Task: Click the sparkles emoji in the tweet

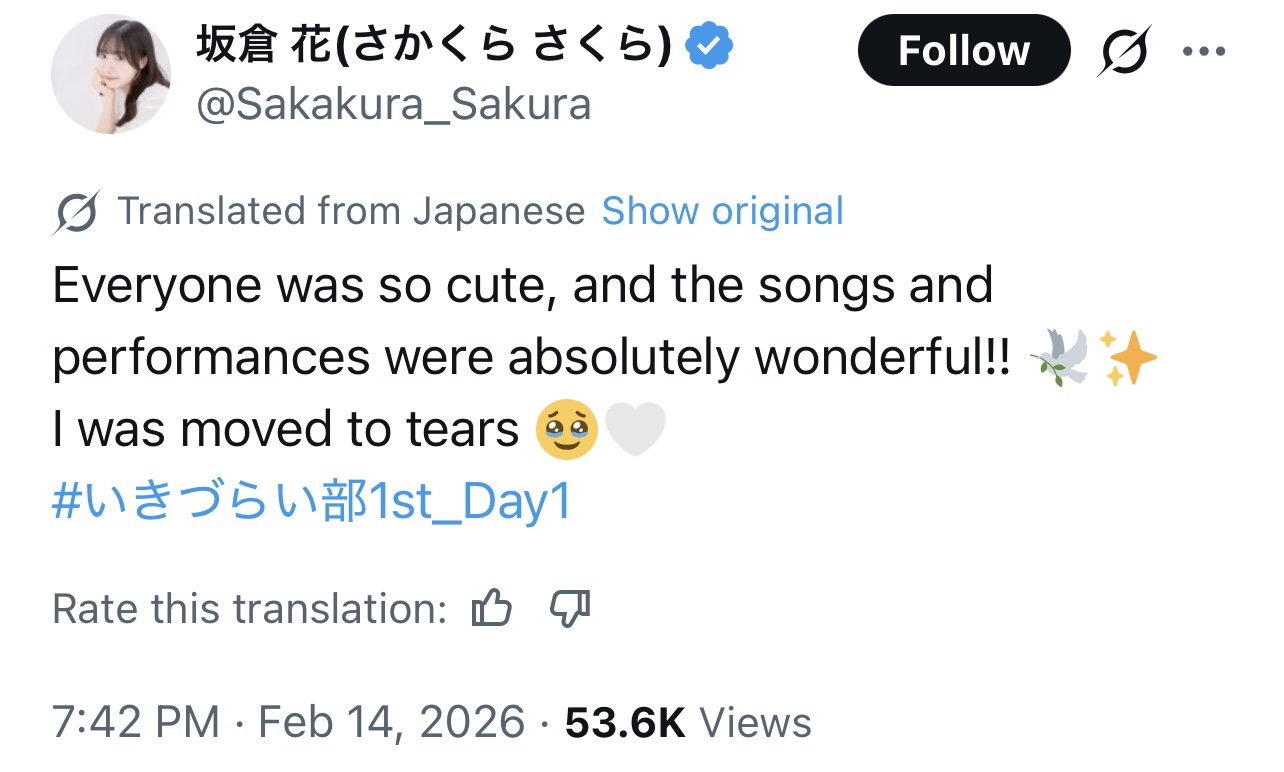Action: pyautogui.click(x=1127, y=358)
